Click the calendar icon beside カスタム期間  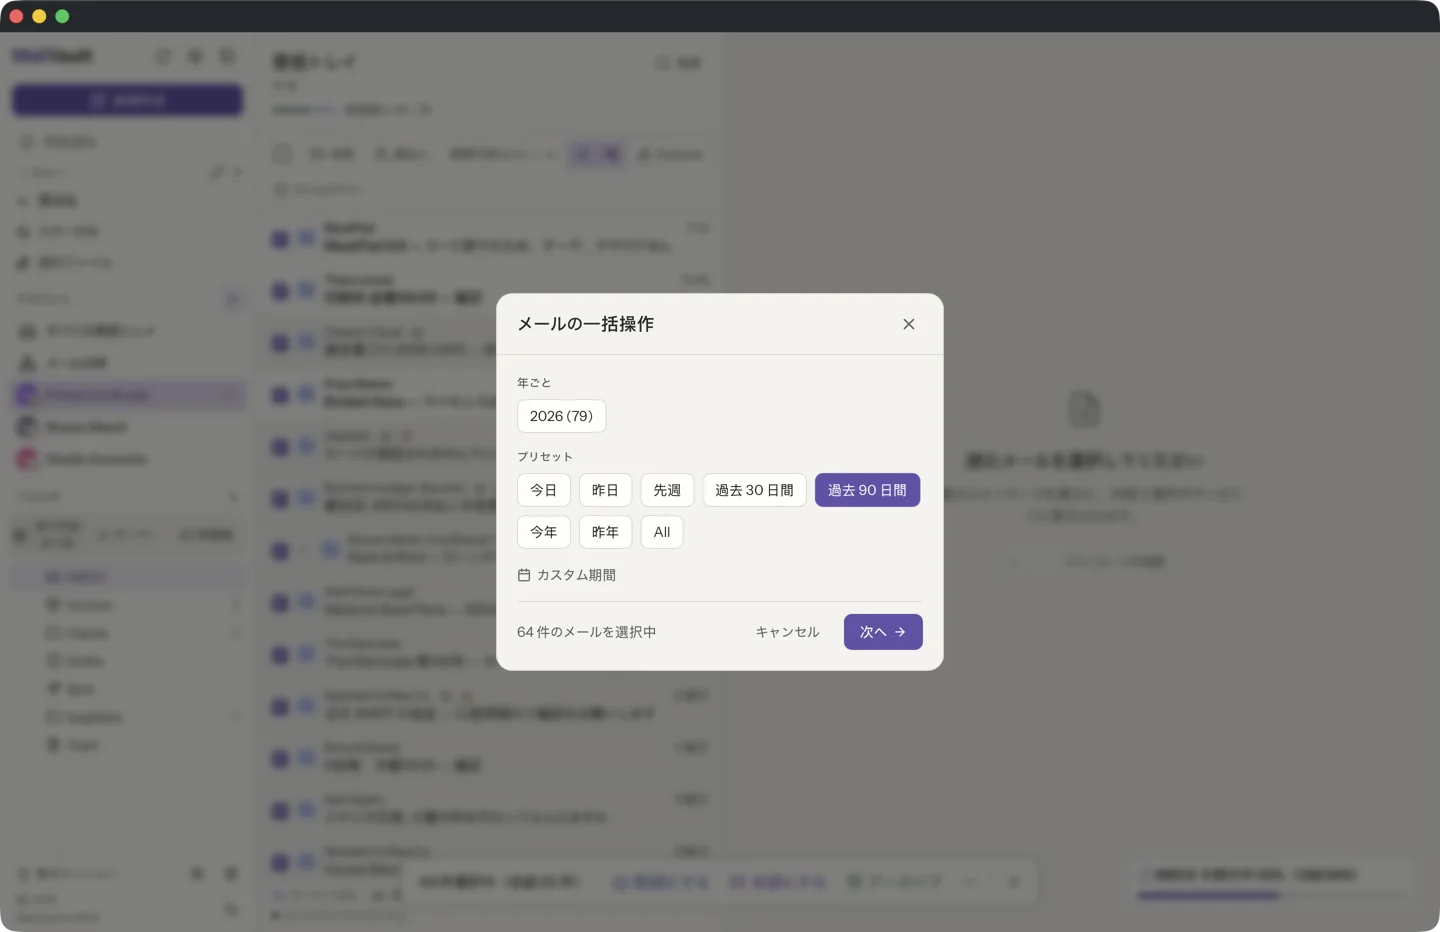(x=524, y=575)
